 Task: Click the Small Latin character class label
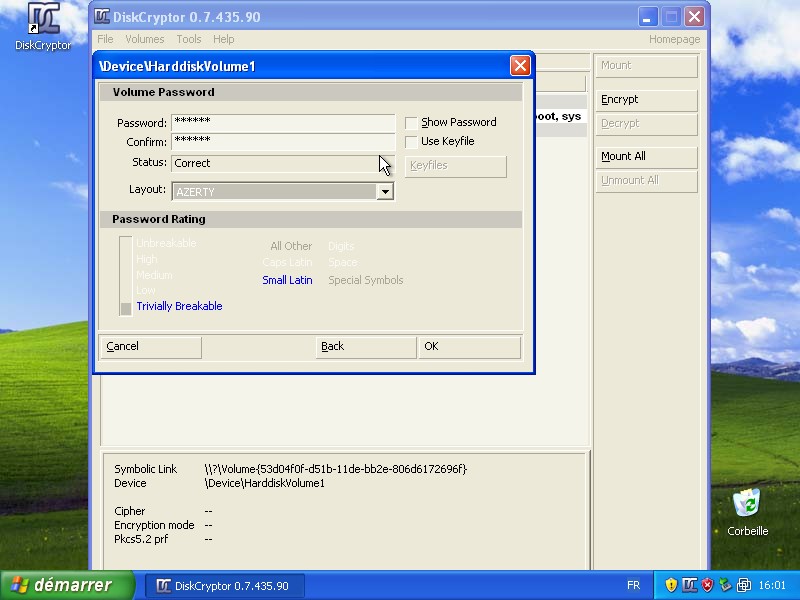287,280
